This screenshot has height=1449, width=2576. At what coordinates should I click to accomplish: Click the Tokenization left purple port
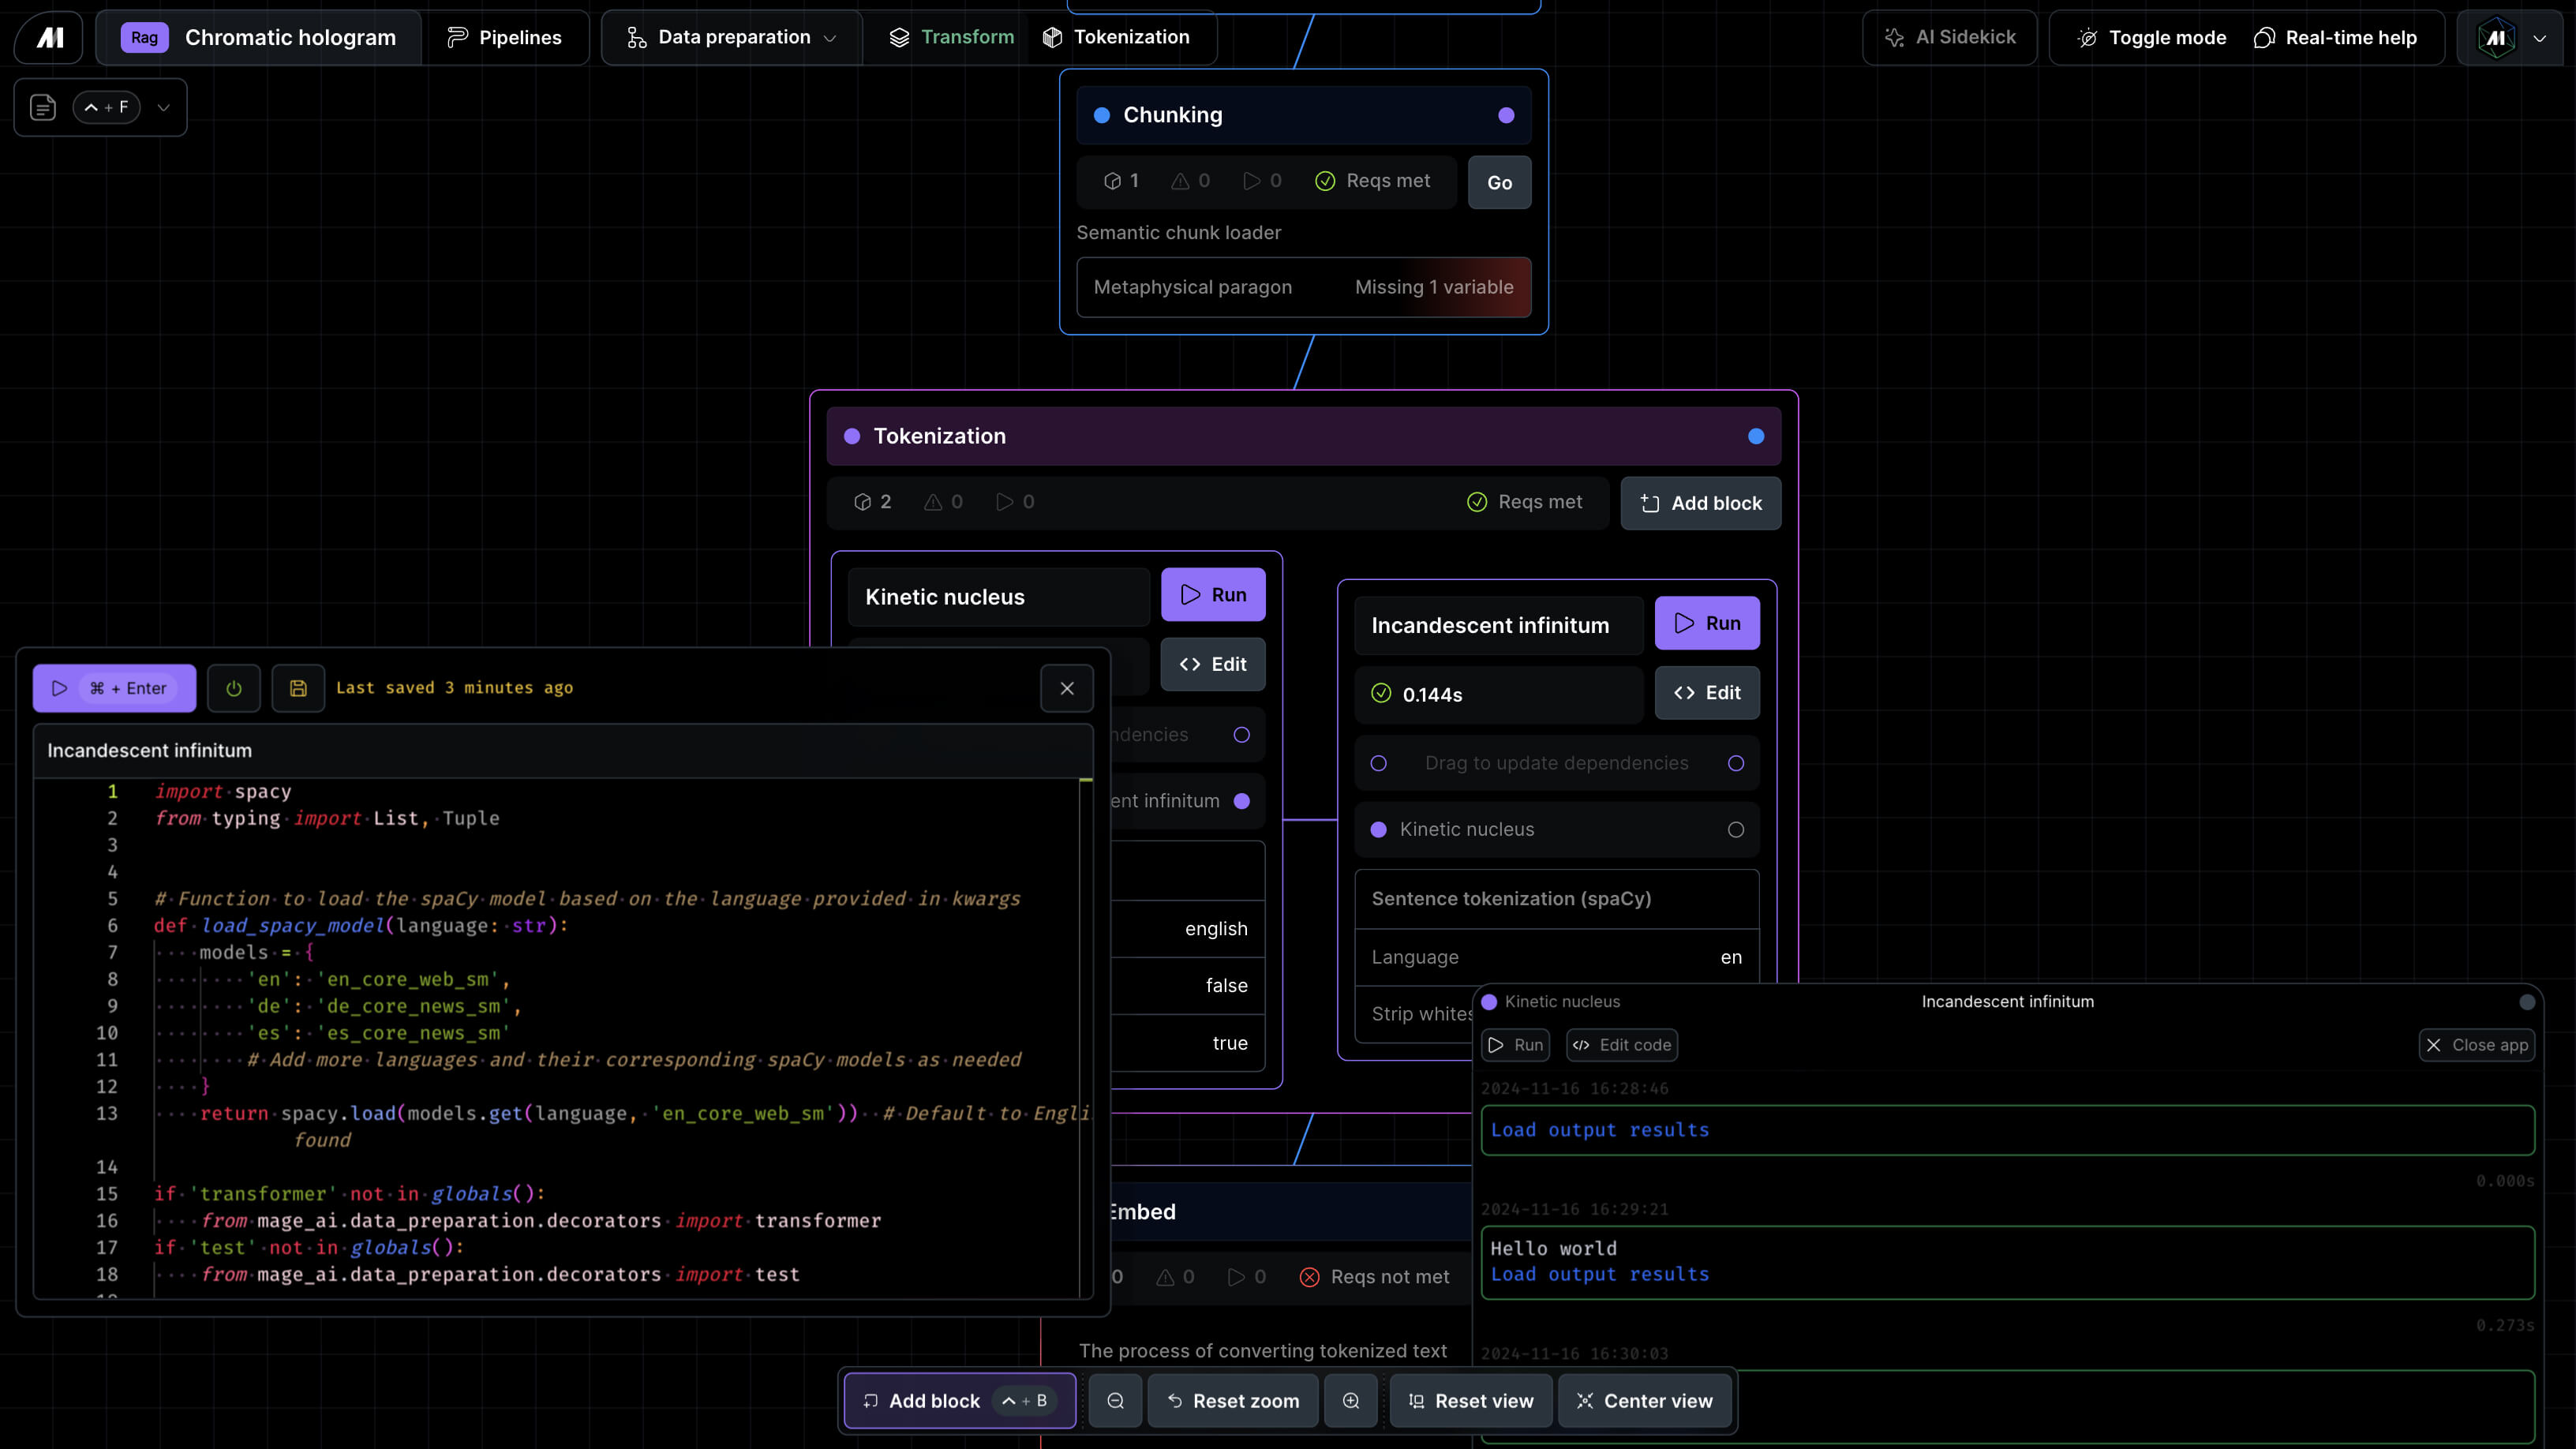[x=852, y=436]
